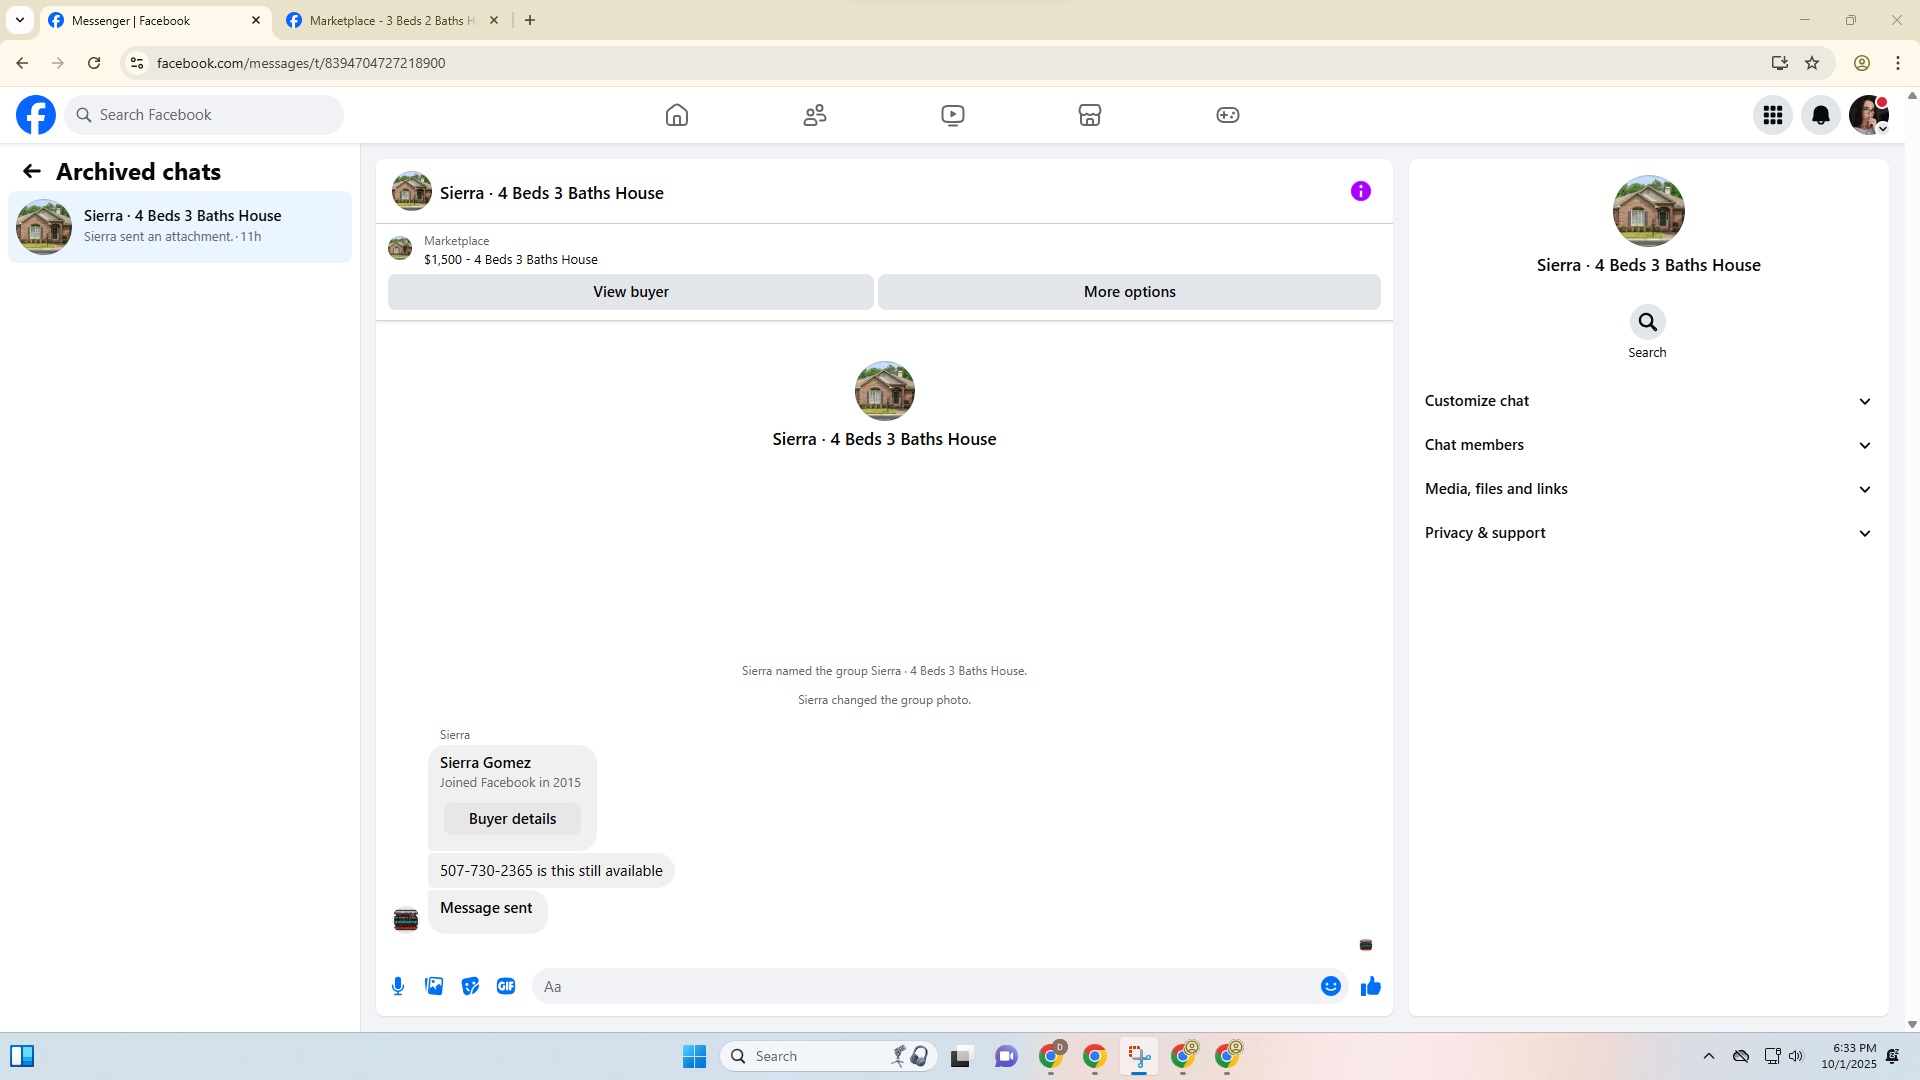The image size is (1920, 1080).
Task: Open the Video (Watch) icon
Action: [953, 115]
